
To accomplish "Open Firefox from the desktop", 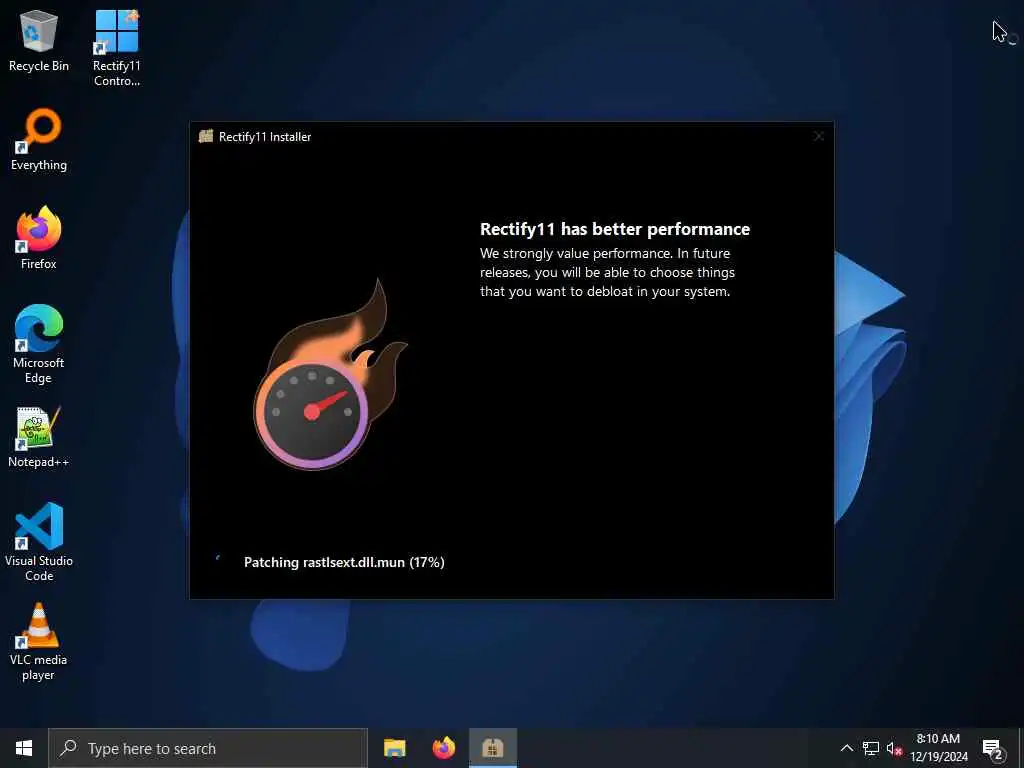I will (39, 238).
